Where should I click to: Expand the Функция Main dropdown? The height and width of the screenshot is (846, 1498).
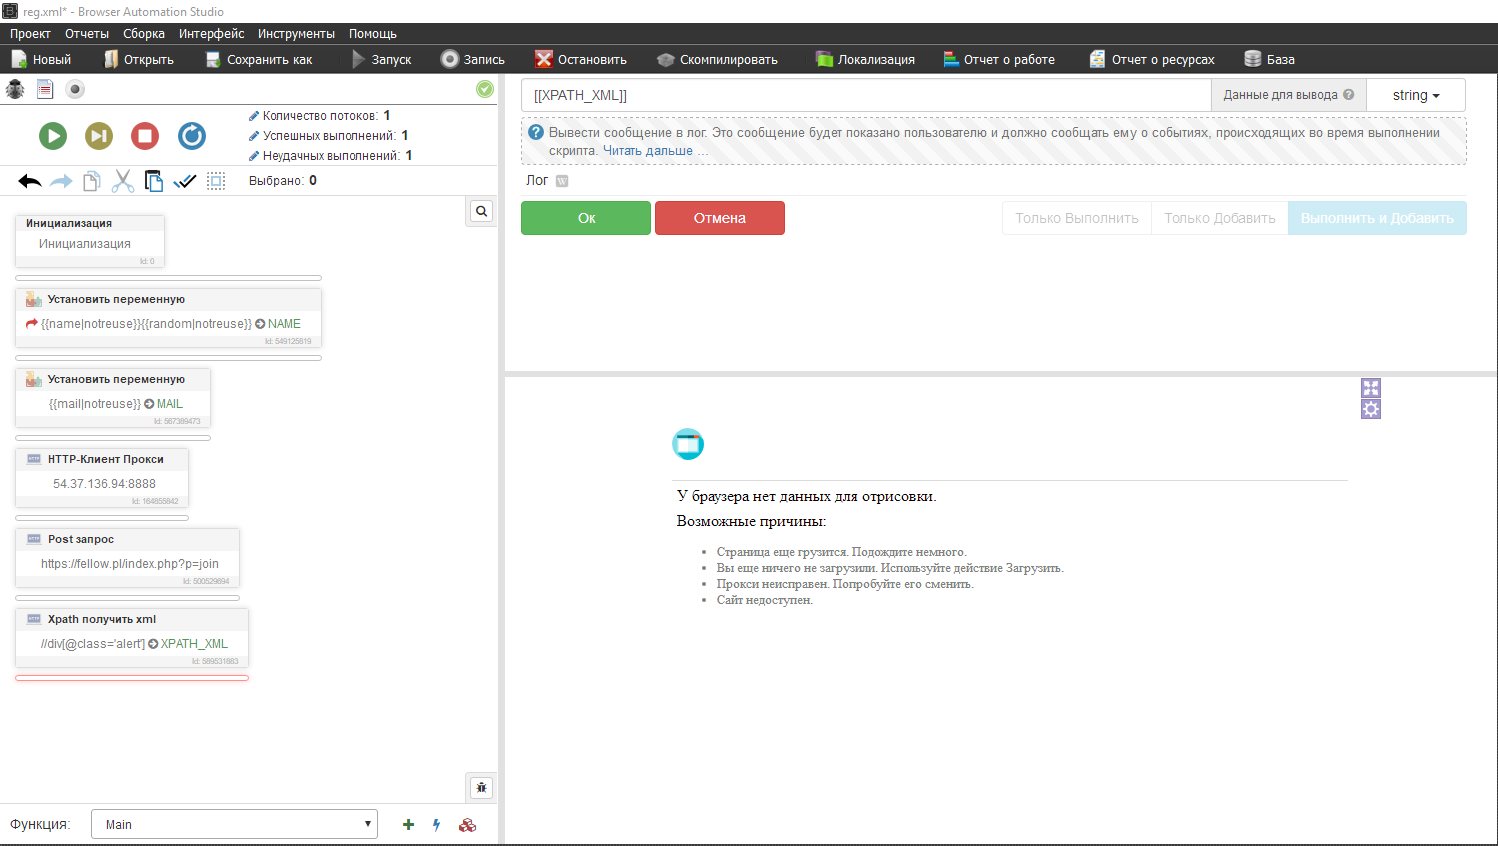click(x=234, y=824)
